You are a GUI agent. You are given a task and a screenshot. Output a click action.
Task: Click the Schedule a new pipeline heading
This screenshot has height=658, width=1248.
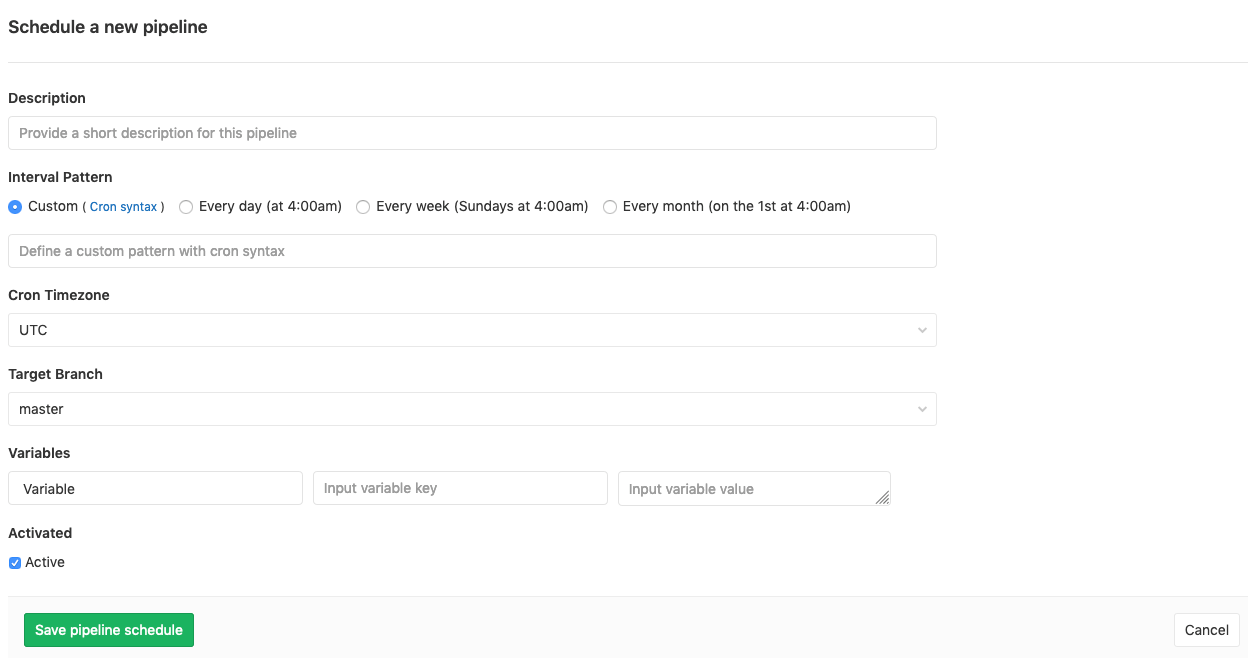[x=107, y=27]
